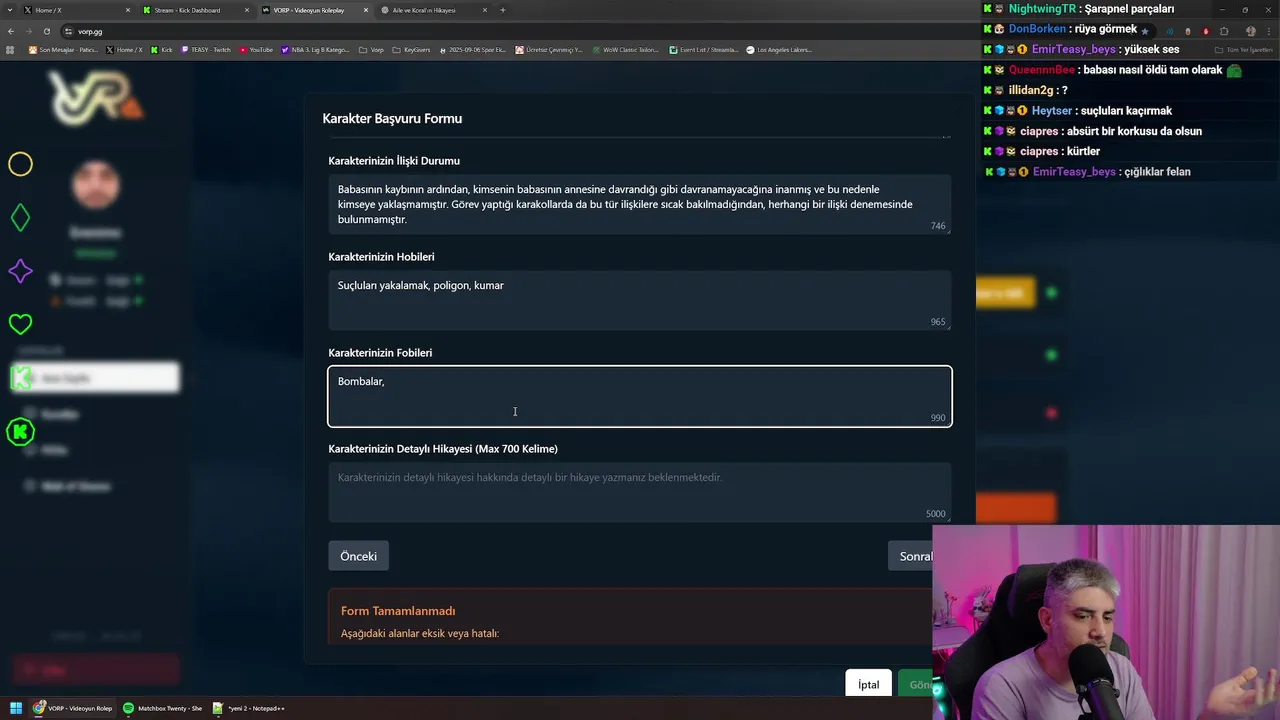This screenshot has height=720, width=1280.
Task: Open the browser extensions puzzle icon
Action: point(1224,31)
